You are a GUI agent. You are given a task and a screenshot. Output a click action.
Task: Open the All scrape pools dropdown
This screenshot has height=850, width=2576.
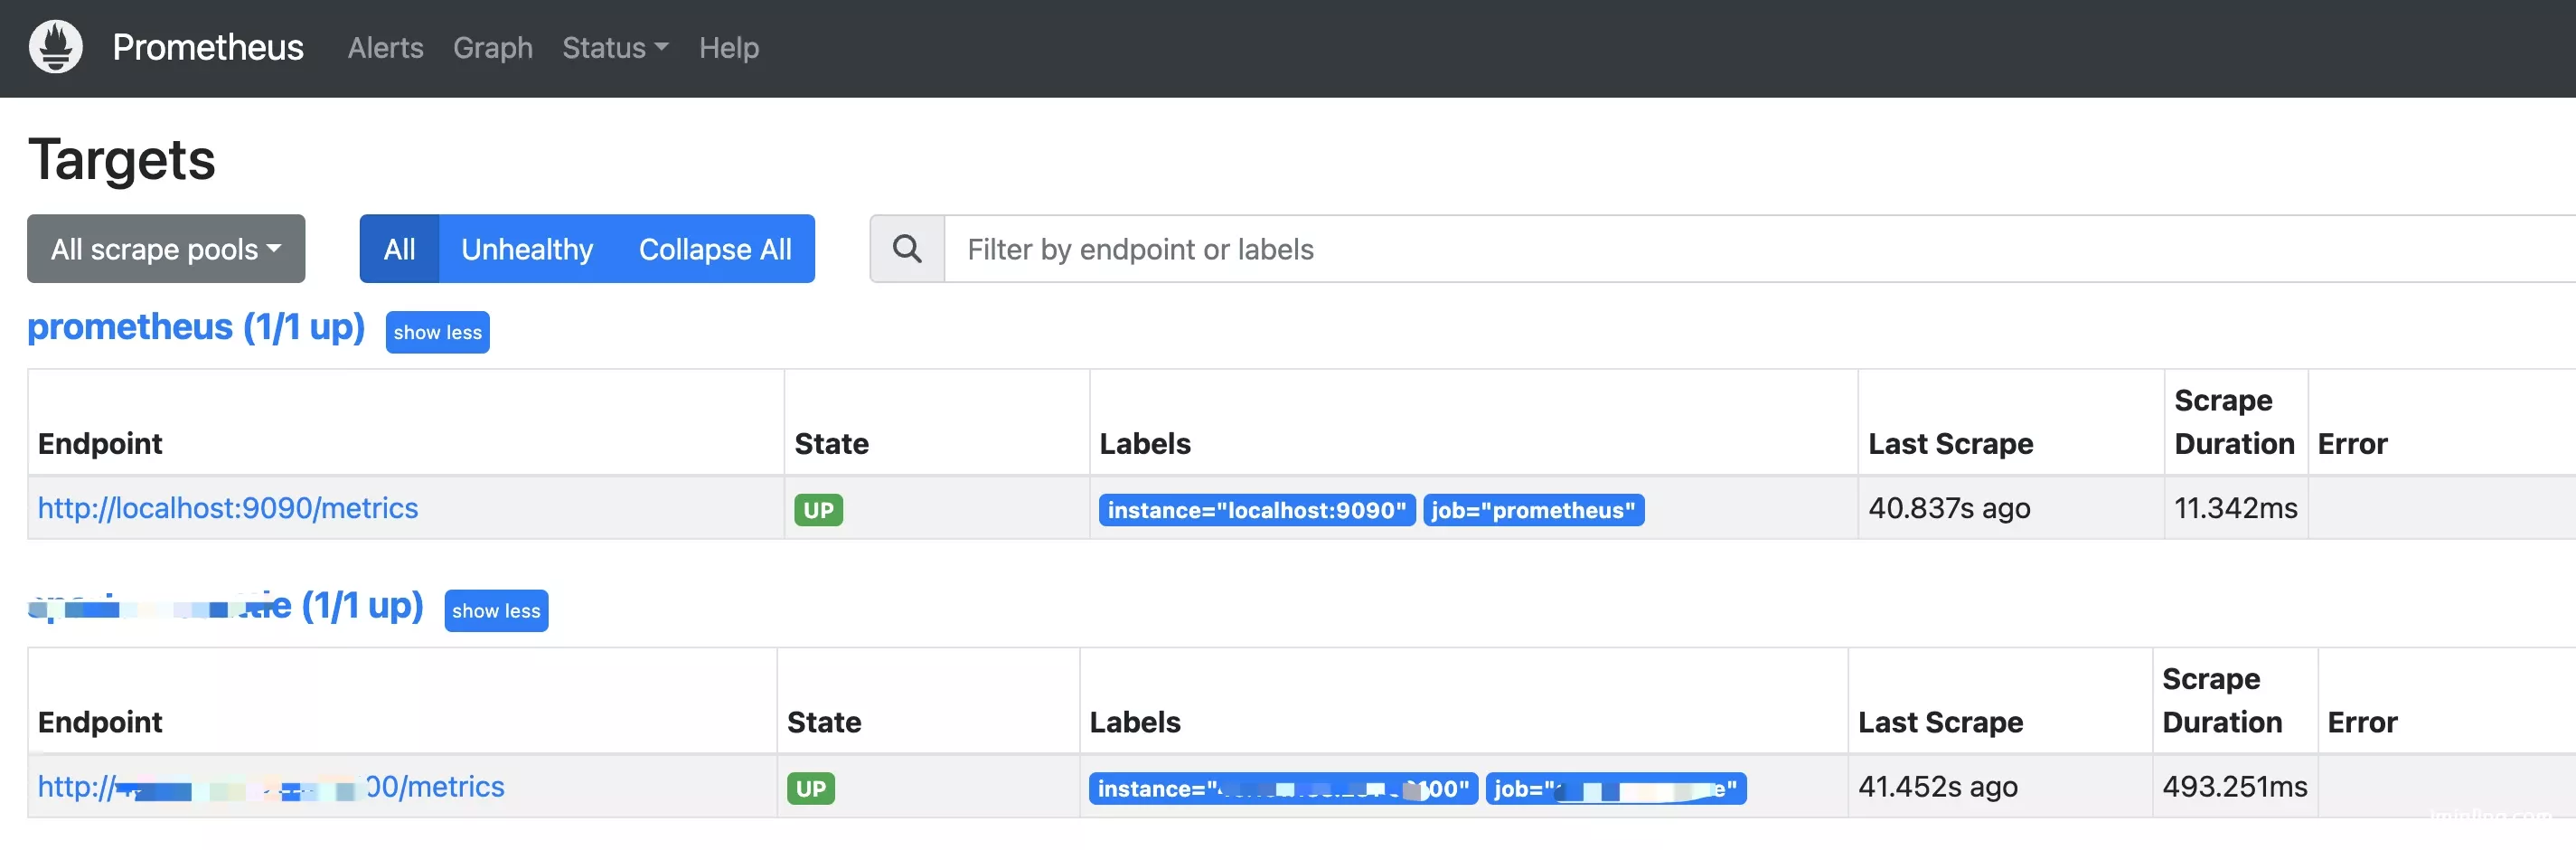pos(166,249)
